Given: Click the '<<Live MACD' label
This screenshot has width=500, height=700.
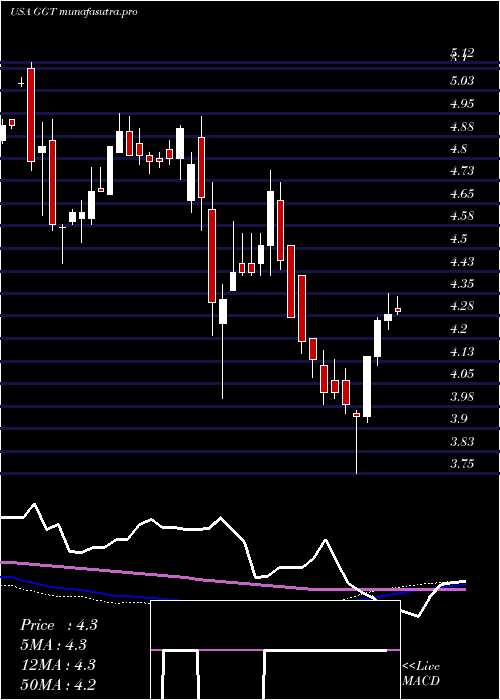Looking at the screenshot, I should tap(421, 674).
